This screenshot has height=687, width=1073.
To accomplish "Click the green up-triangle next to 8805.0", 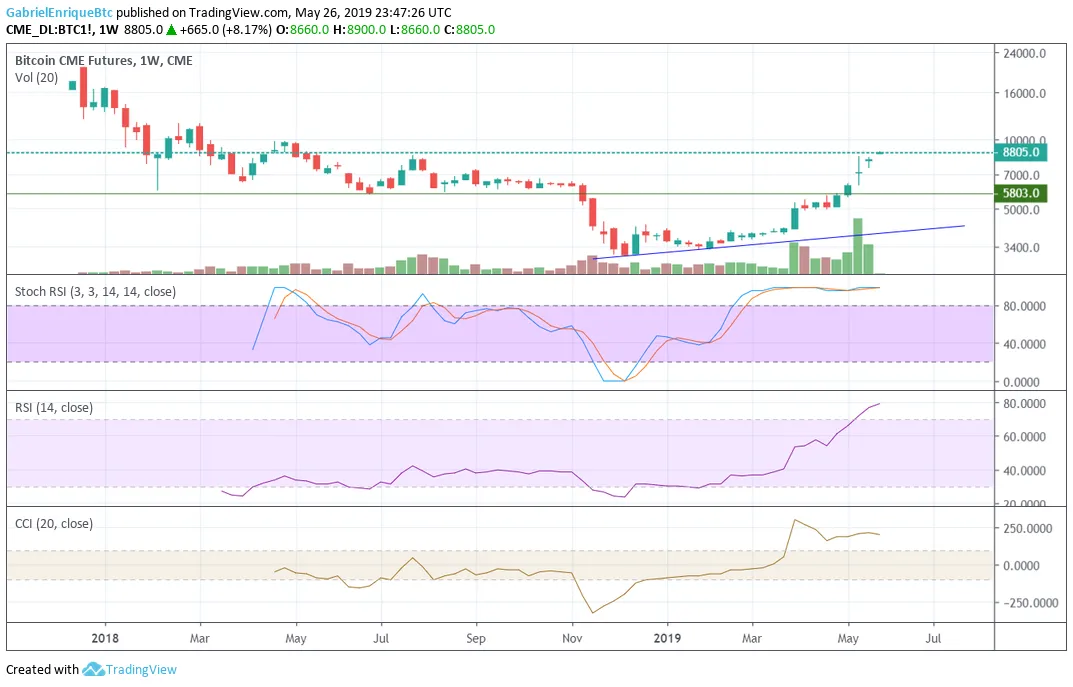I will point(172,29).
